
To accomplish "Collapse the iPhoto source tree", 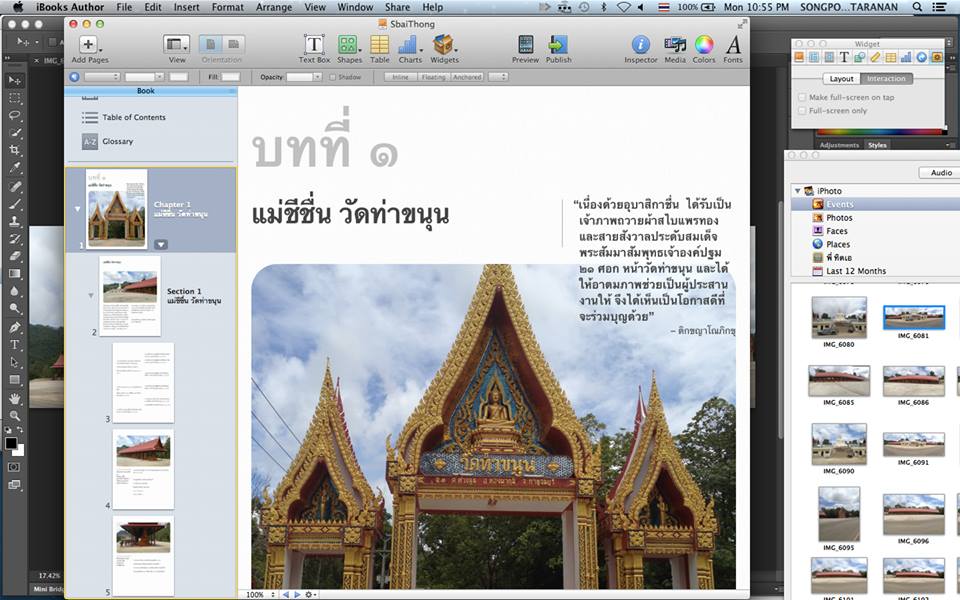I will click(x=797, y=191).
